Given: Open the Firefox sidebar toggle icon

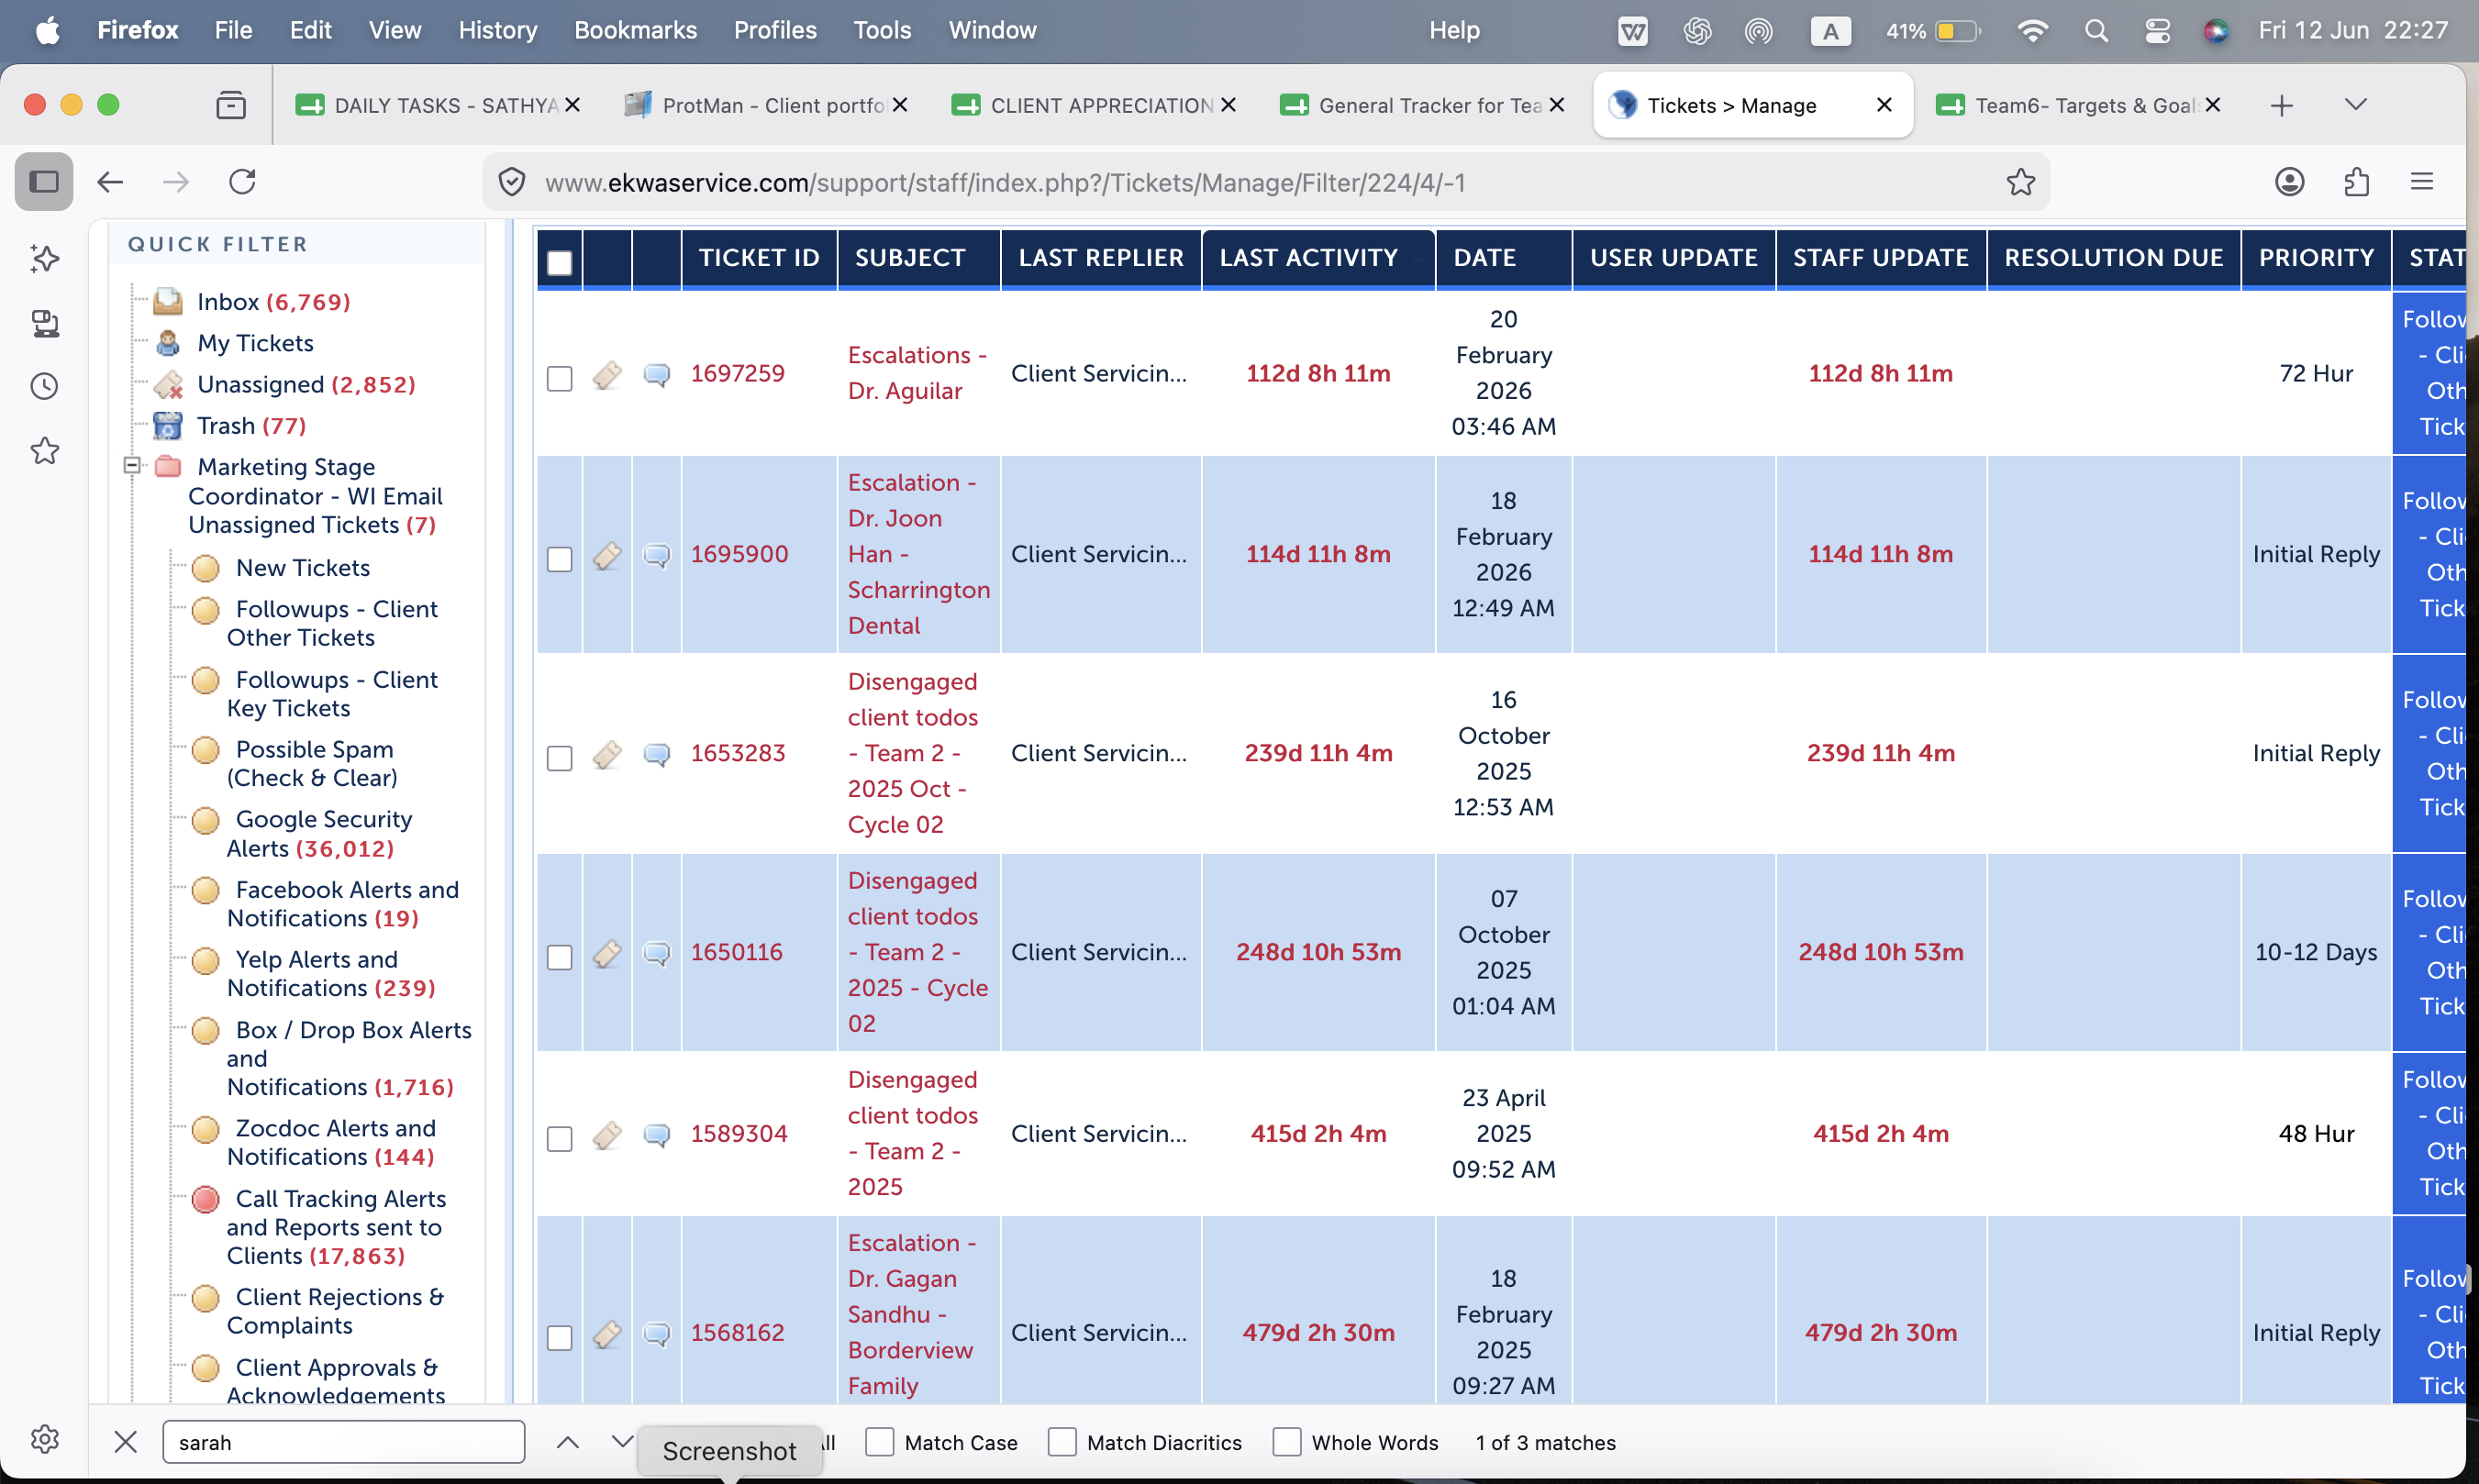Looking at the screenshot, I should [x=44, y=182].
